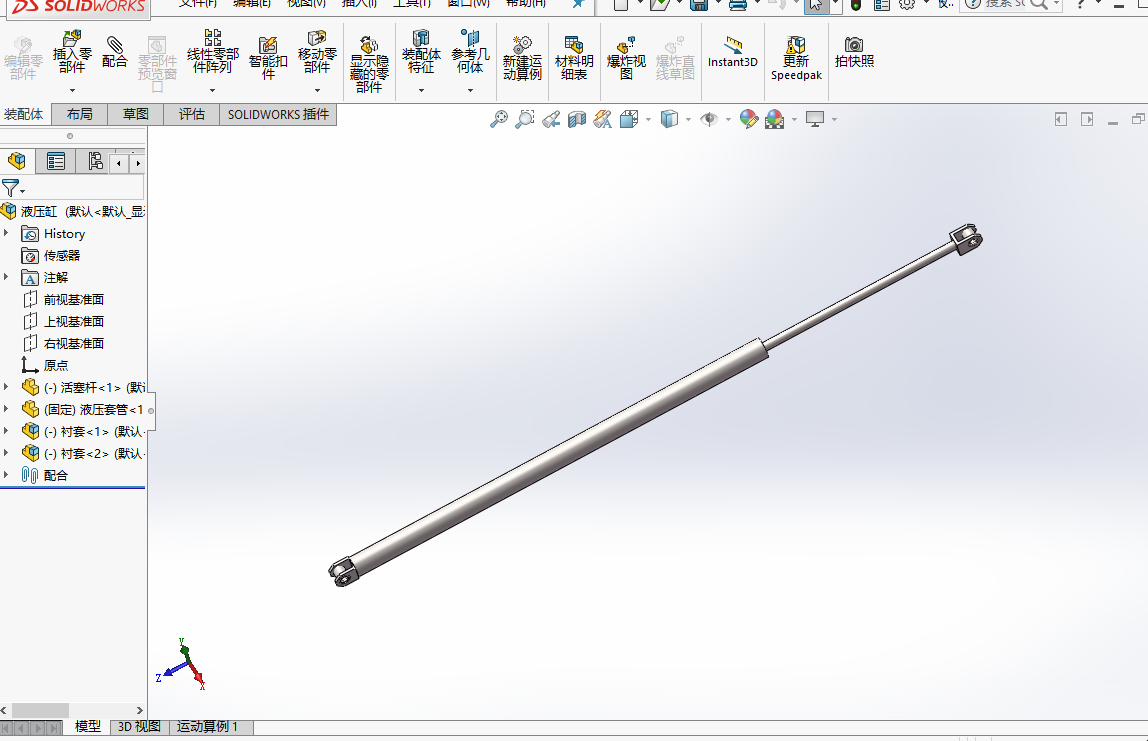The height and width of the screenshot is (741, 1148).
Task: Select the 3D 视图 bottom tab
Action: (x=139, y=726)
